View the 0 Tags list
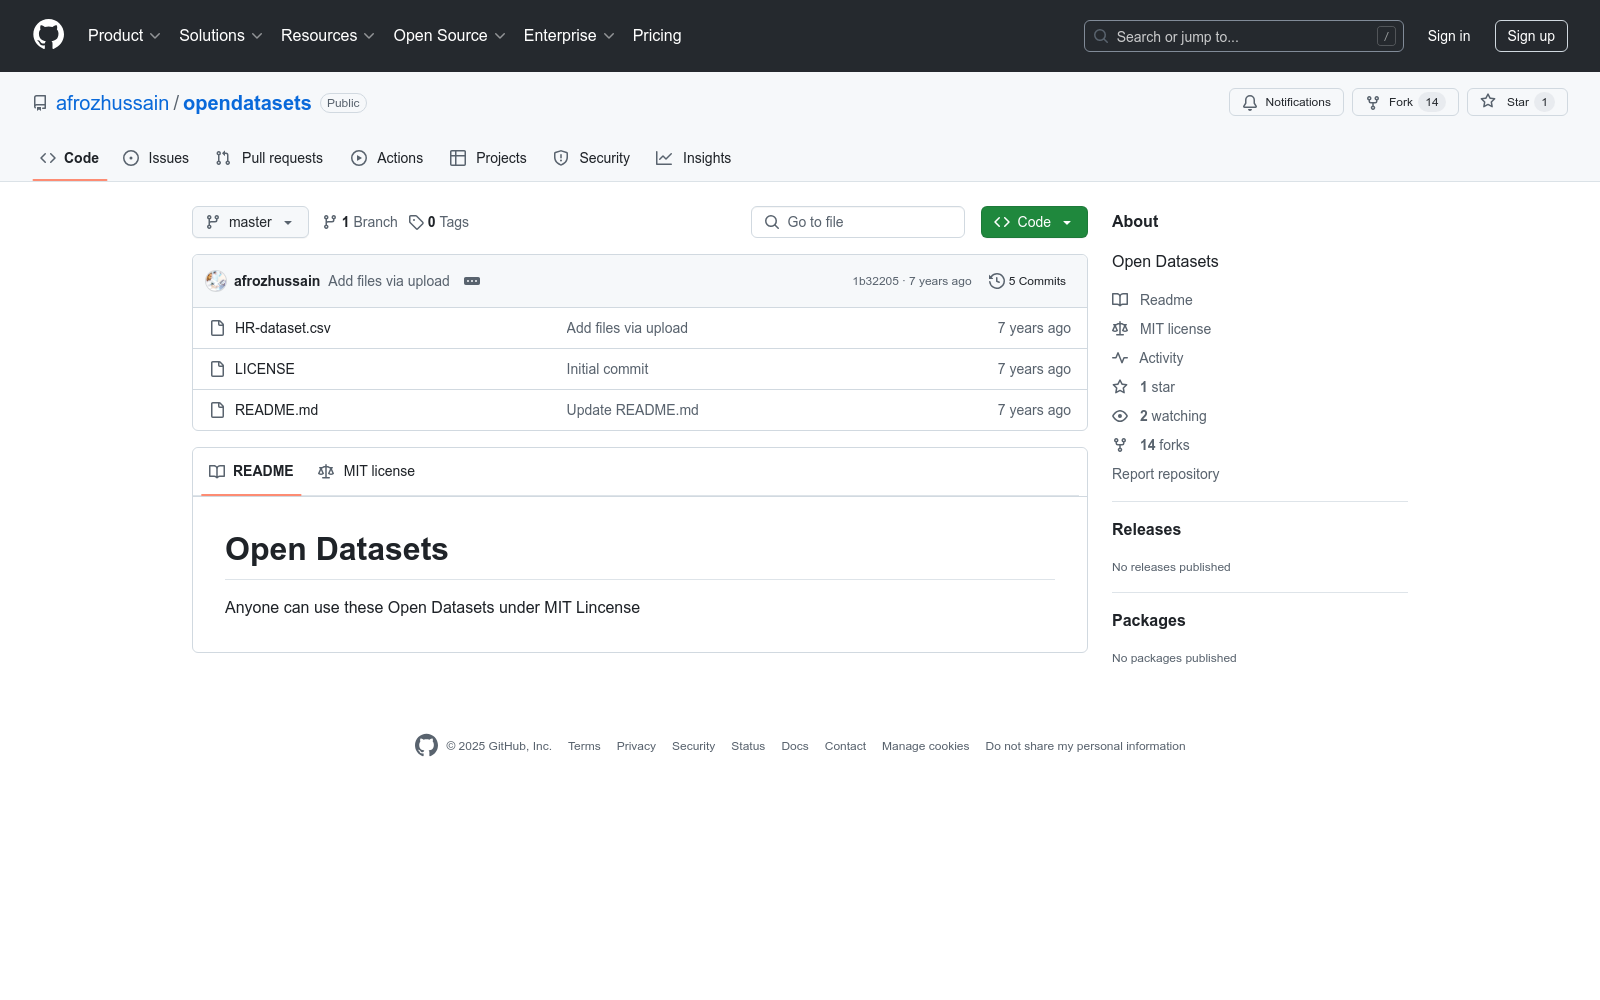The height and width of the screenshot is (1000, 1600). [x=439, y=222]
